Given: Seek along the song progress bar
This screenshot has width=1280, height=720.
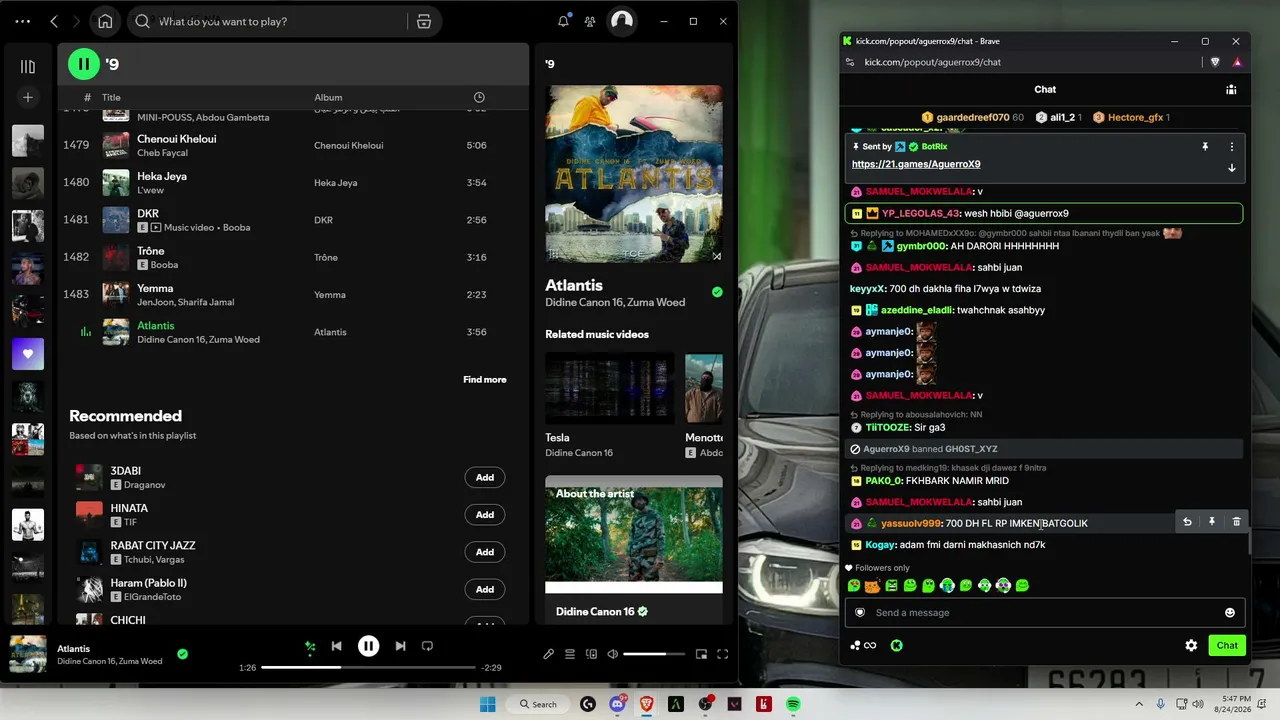Looking at the screenshot, I should 368,667.
